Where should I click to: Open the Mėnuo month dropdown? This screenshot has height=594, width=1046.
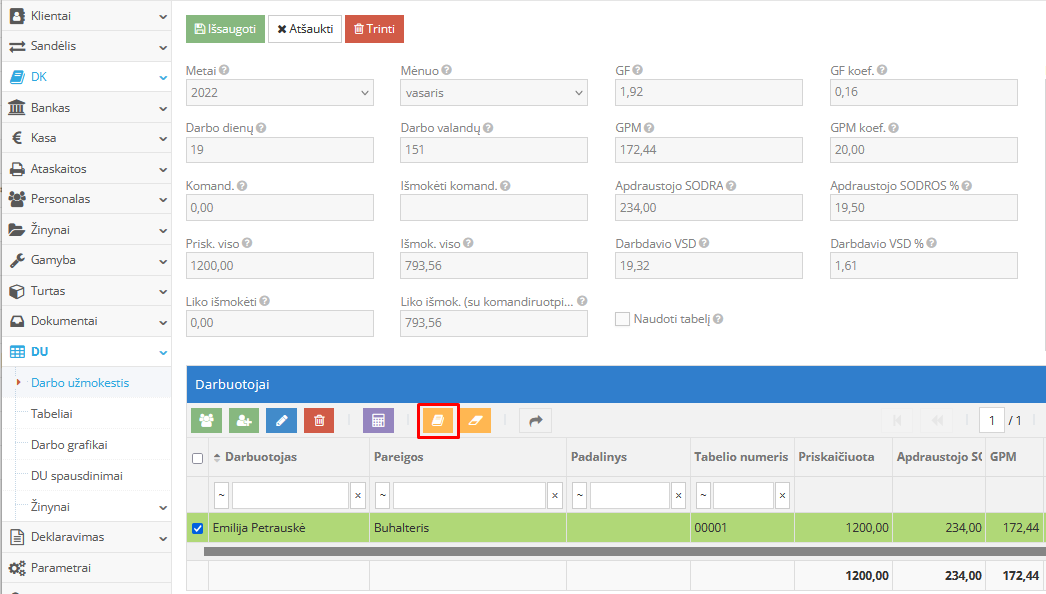[493, 93]
